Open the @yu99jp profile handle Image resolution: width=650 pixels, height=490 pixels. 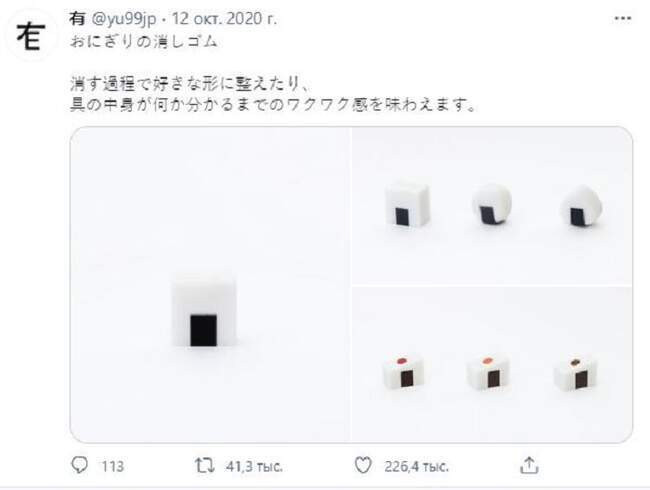click(x=124, y=19)
